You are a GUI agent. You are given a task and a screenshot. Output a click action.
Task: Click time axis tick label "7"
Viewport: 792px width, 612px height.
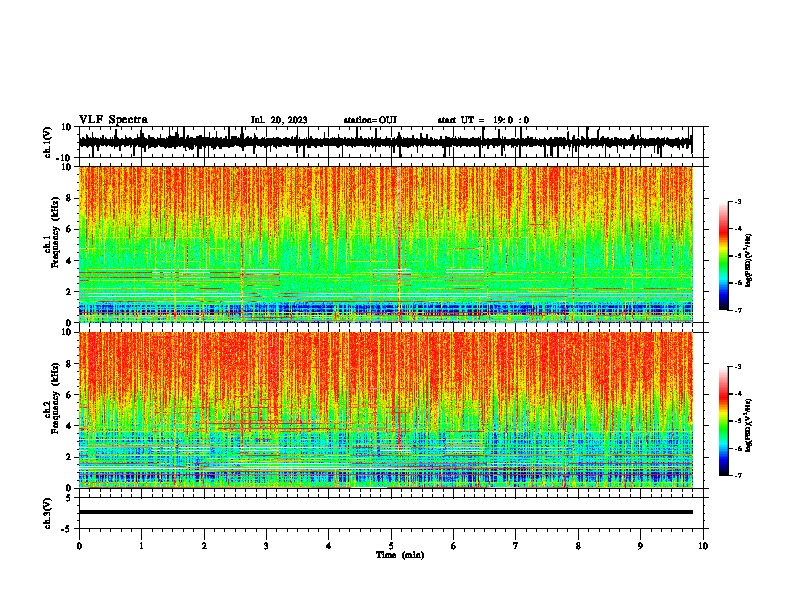point(516,546)
